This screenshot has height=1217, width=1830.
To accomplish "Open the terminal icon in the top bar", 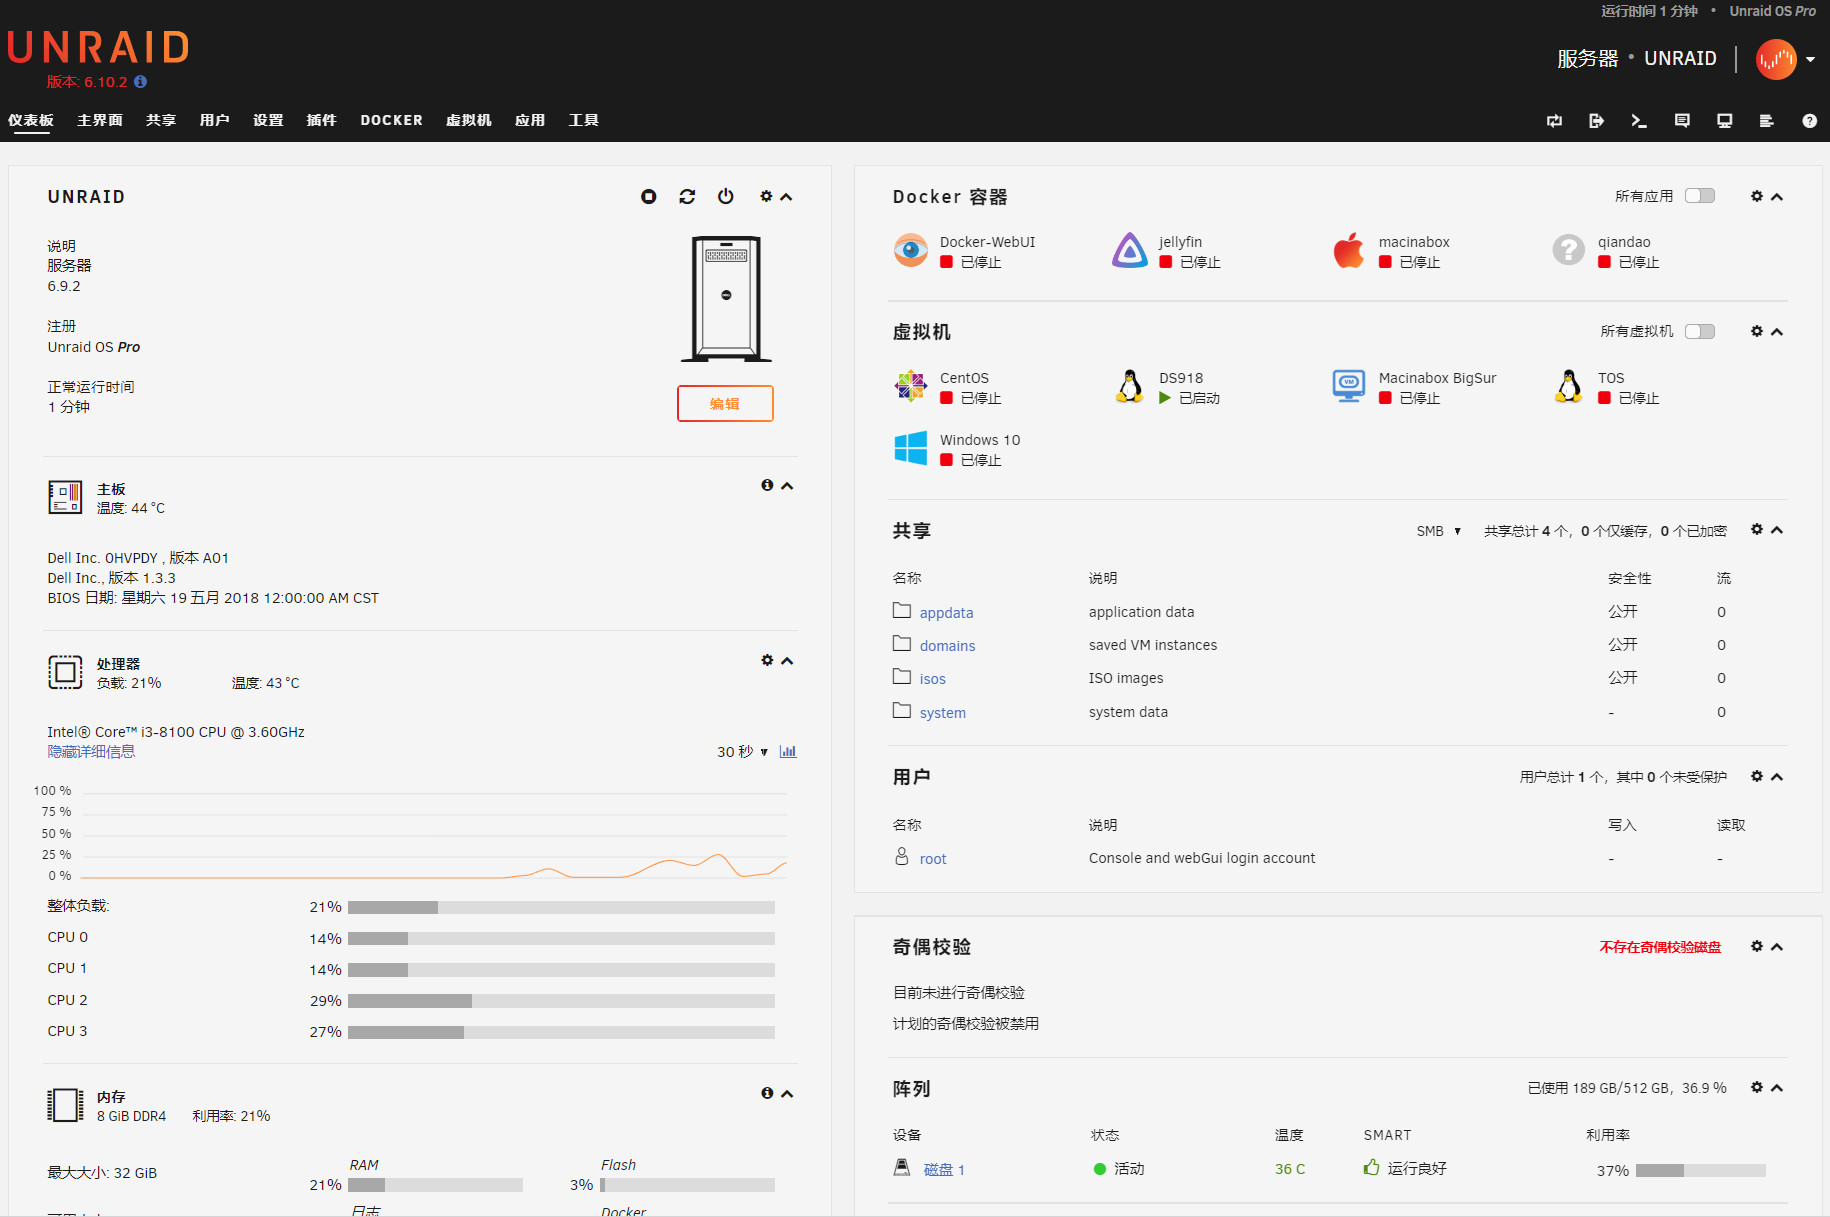I will click(x=1639, y=121).
